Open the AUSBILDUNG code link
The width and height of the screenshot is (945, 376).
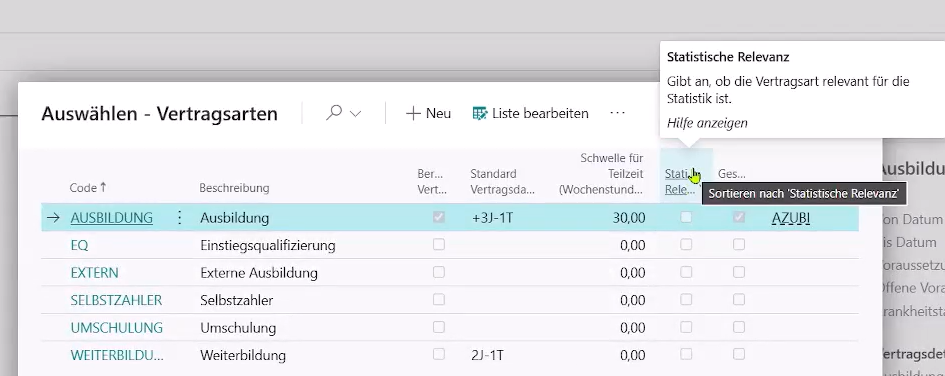[x=111, y=218]
